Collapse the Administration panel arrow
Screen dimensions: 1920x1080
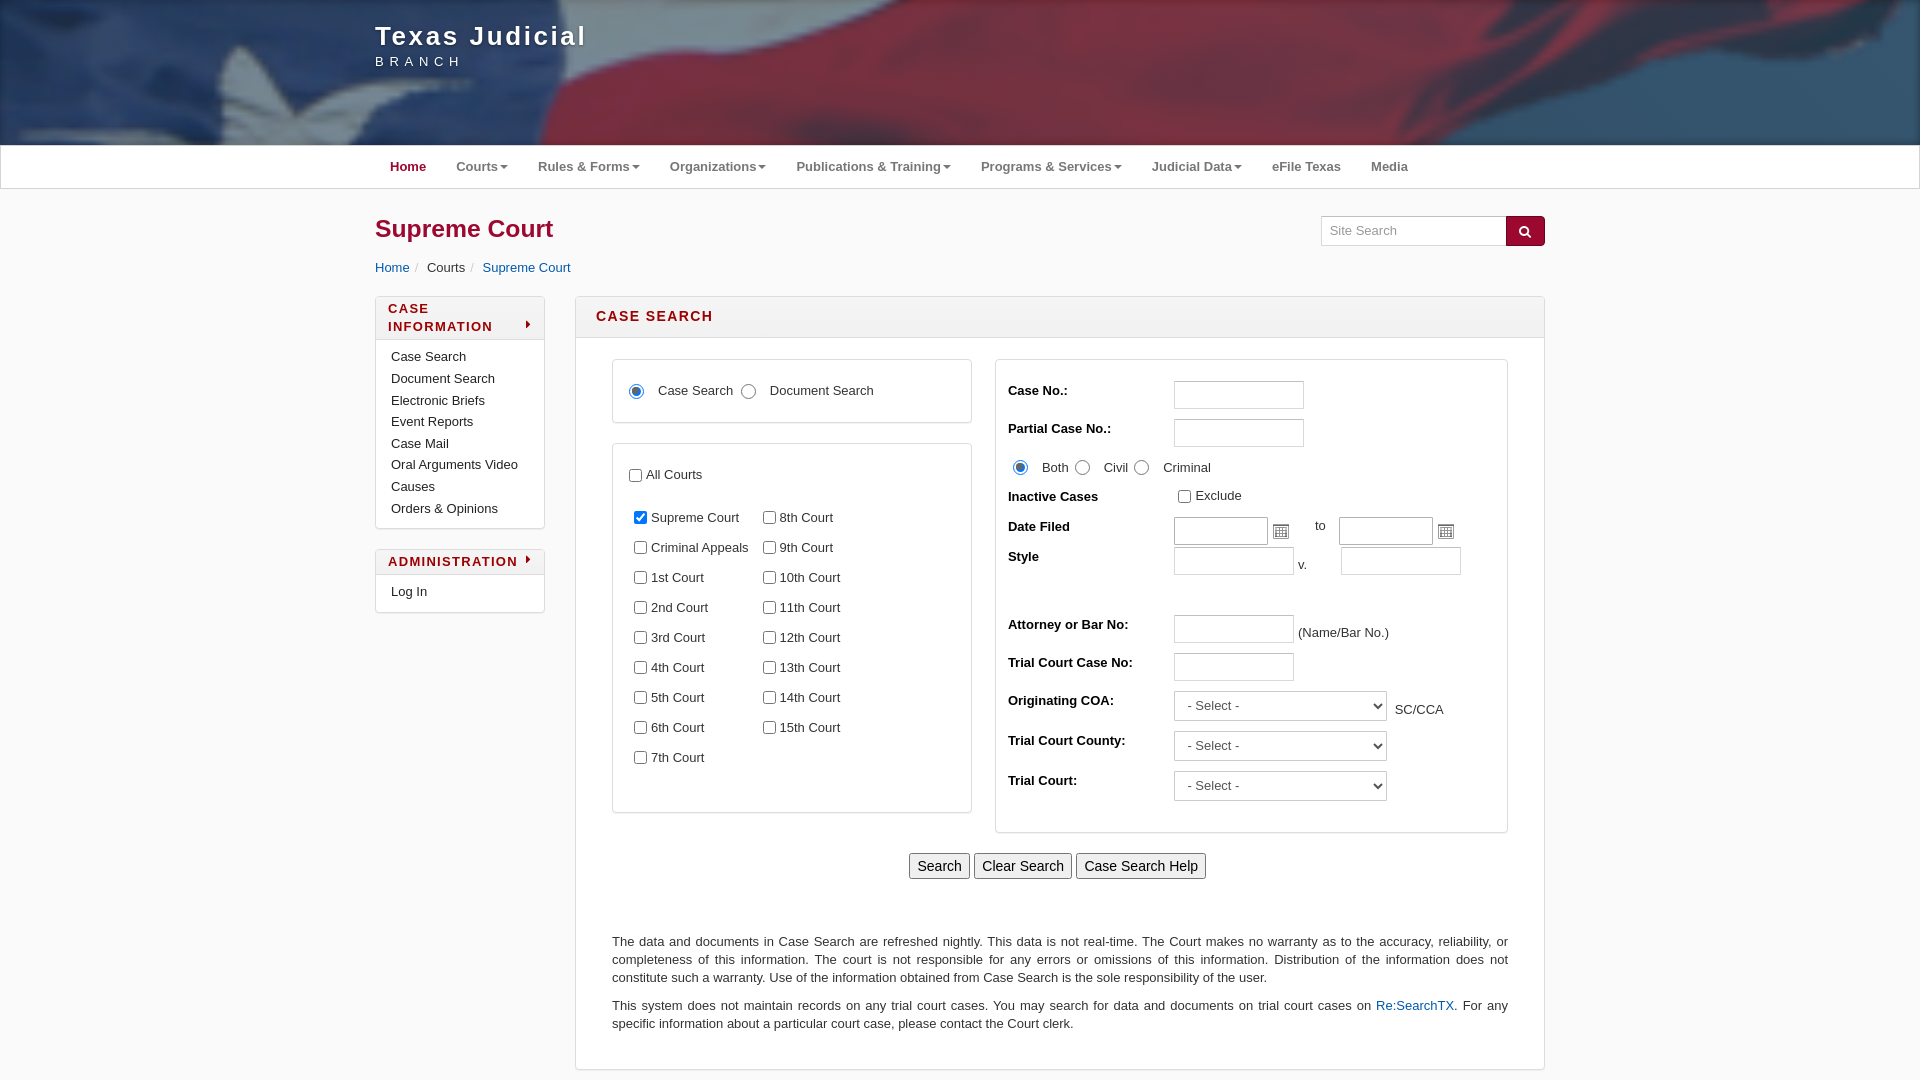pyautogui.click(x=528, y=560)
